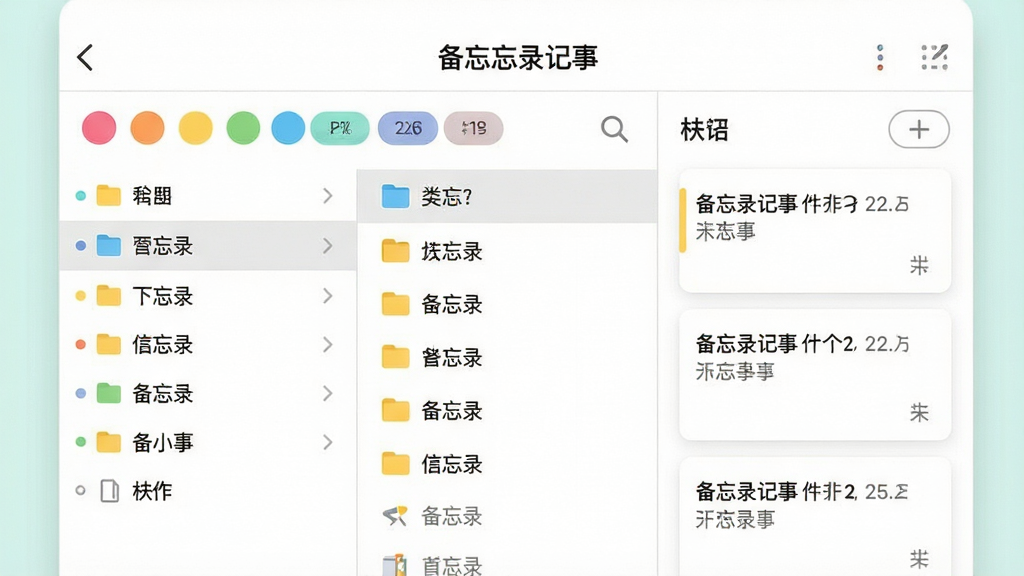
Task: Click the blue folder icon of 类忘?
Action: click(x=395, y=196)
